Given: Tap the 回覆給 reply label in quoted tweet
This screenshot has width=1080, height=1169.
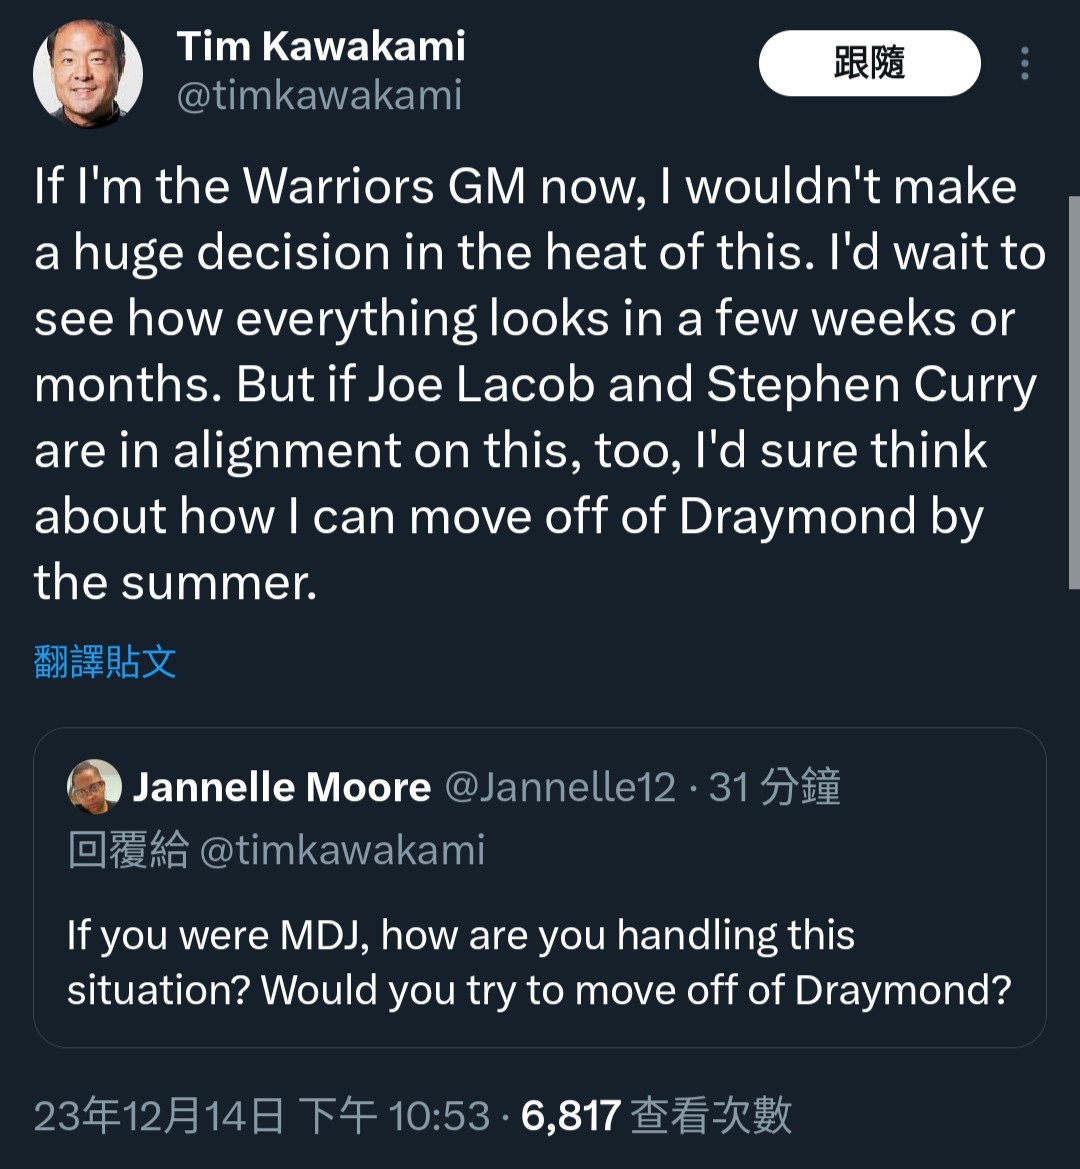Looking at the screenshot, I should (128, 850).
